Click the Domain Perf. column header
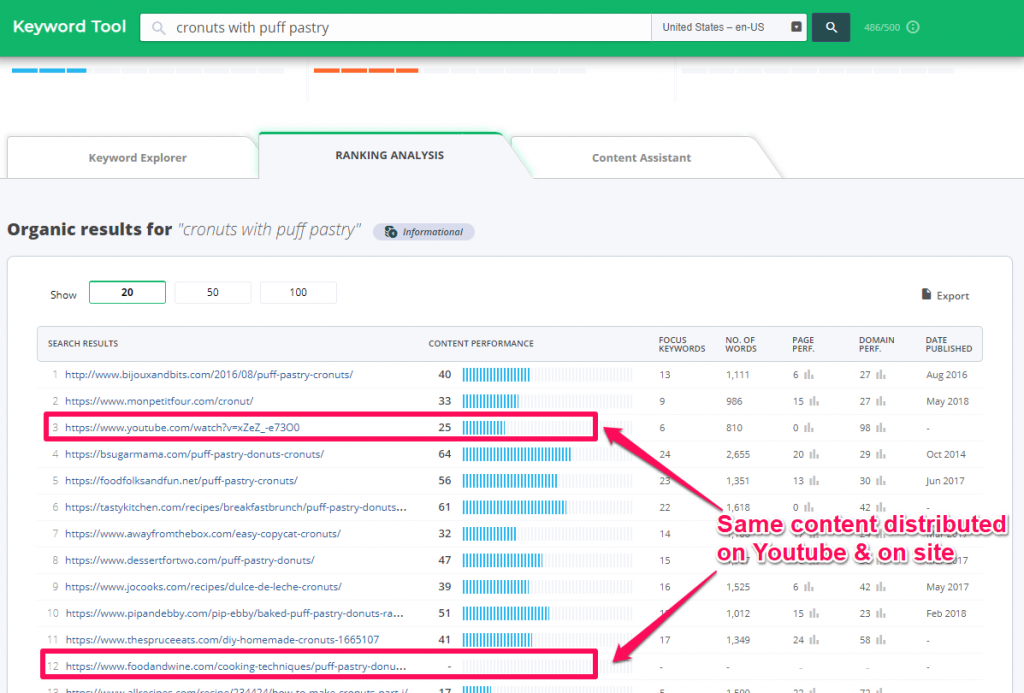This screenshot has width=1024, height=693. (x=876, y=344)
